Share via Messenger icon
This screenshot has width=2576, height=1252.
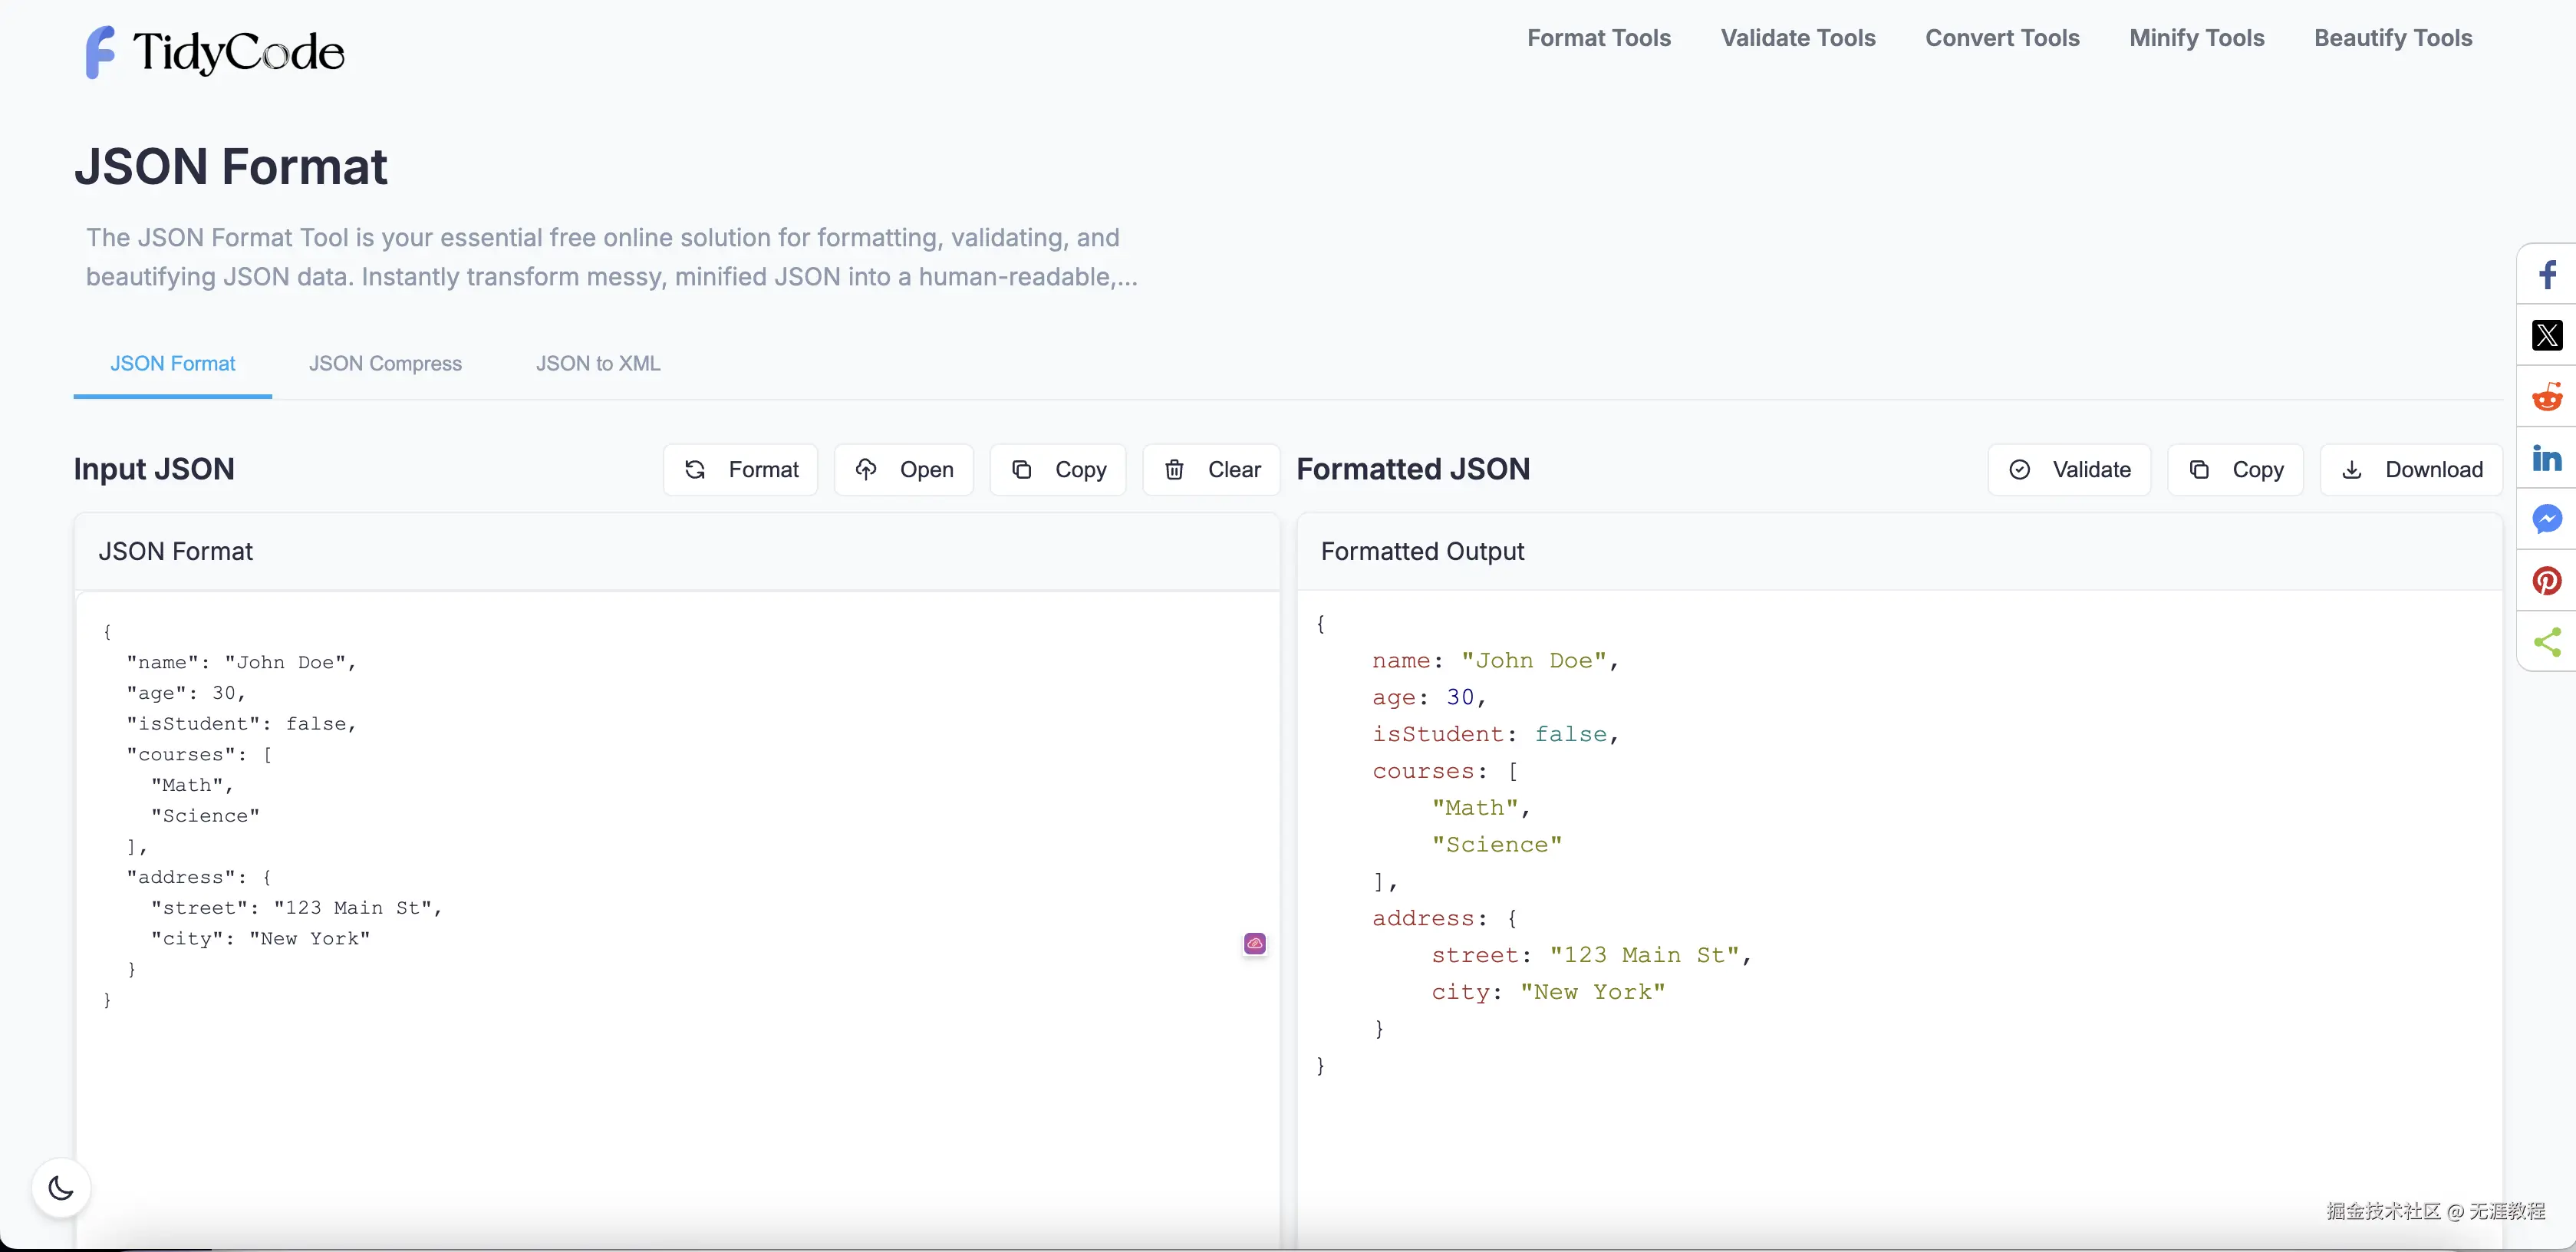coord(2547,519)
